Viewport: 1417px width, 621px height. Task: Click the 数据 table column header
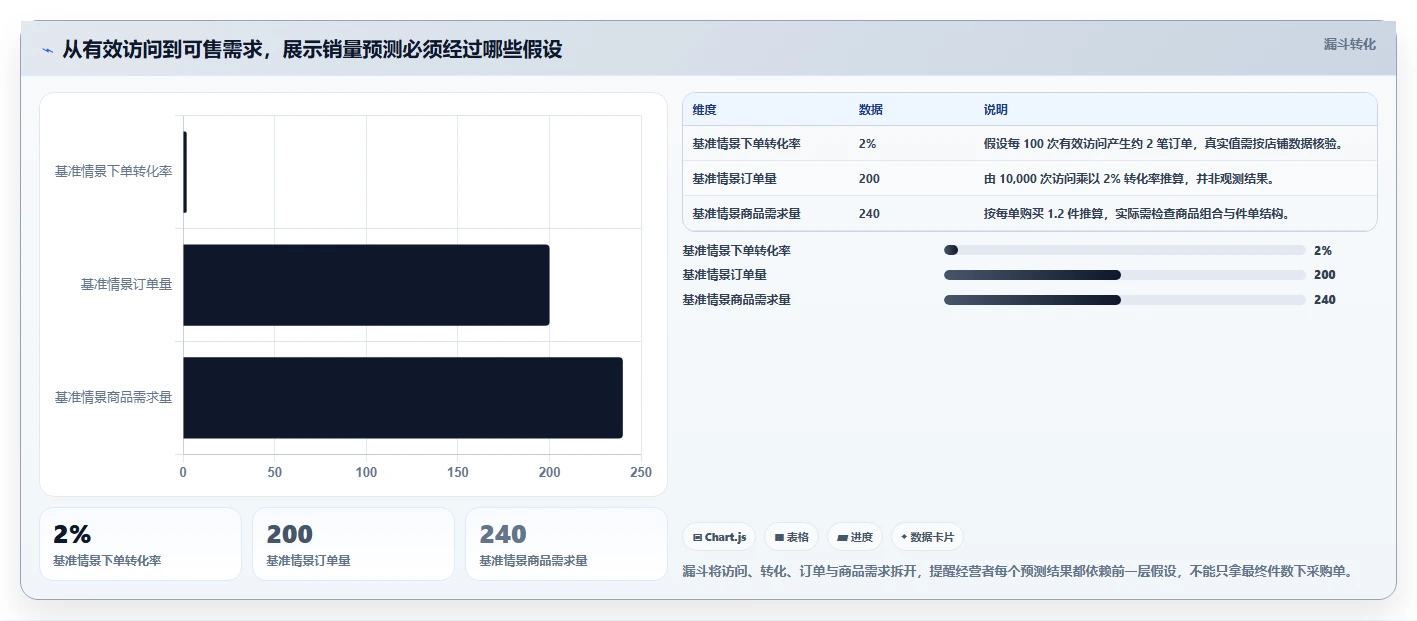click(870, 110)
